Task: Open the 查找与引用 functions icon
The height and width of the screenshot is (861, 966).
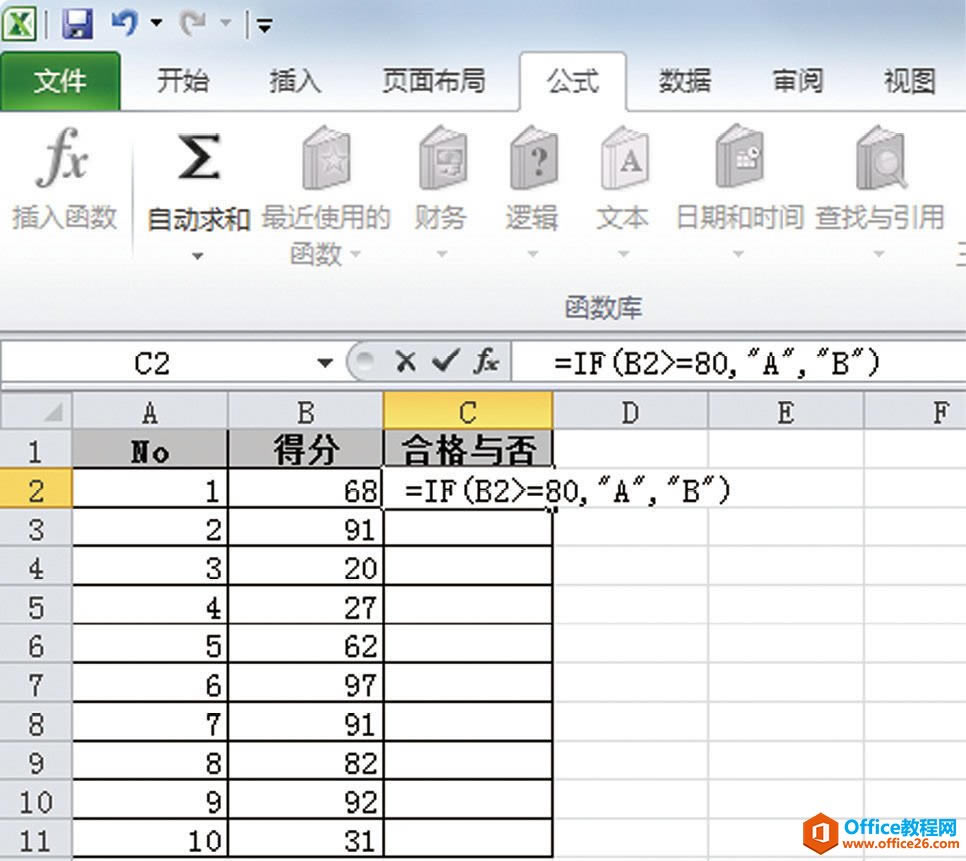Action: (881, 158)
